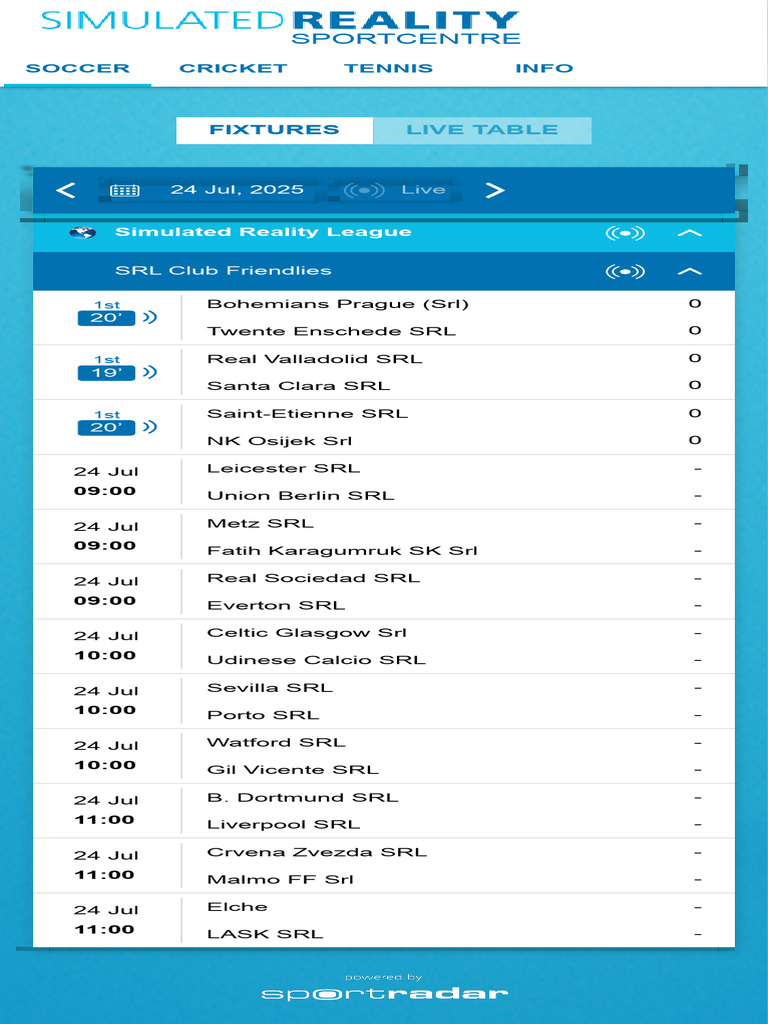The width and height of the screenshot is (768, 1024).
Task: Click Liverpool SRL team name
Action: (283, 825)
